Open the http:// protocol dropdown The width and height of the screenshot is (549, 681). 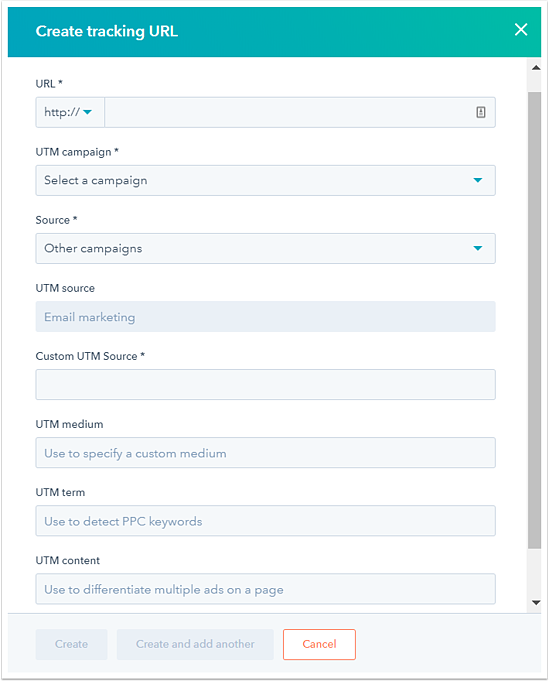click(70, 112)
